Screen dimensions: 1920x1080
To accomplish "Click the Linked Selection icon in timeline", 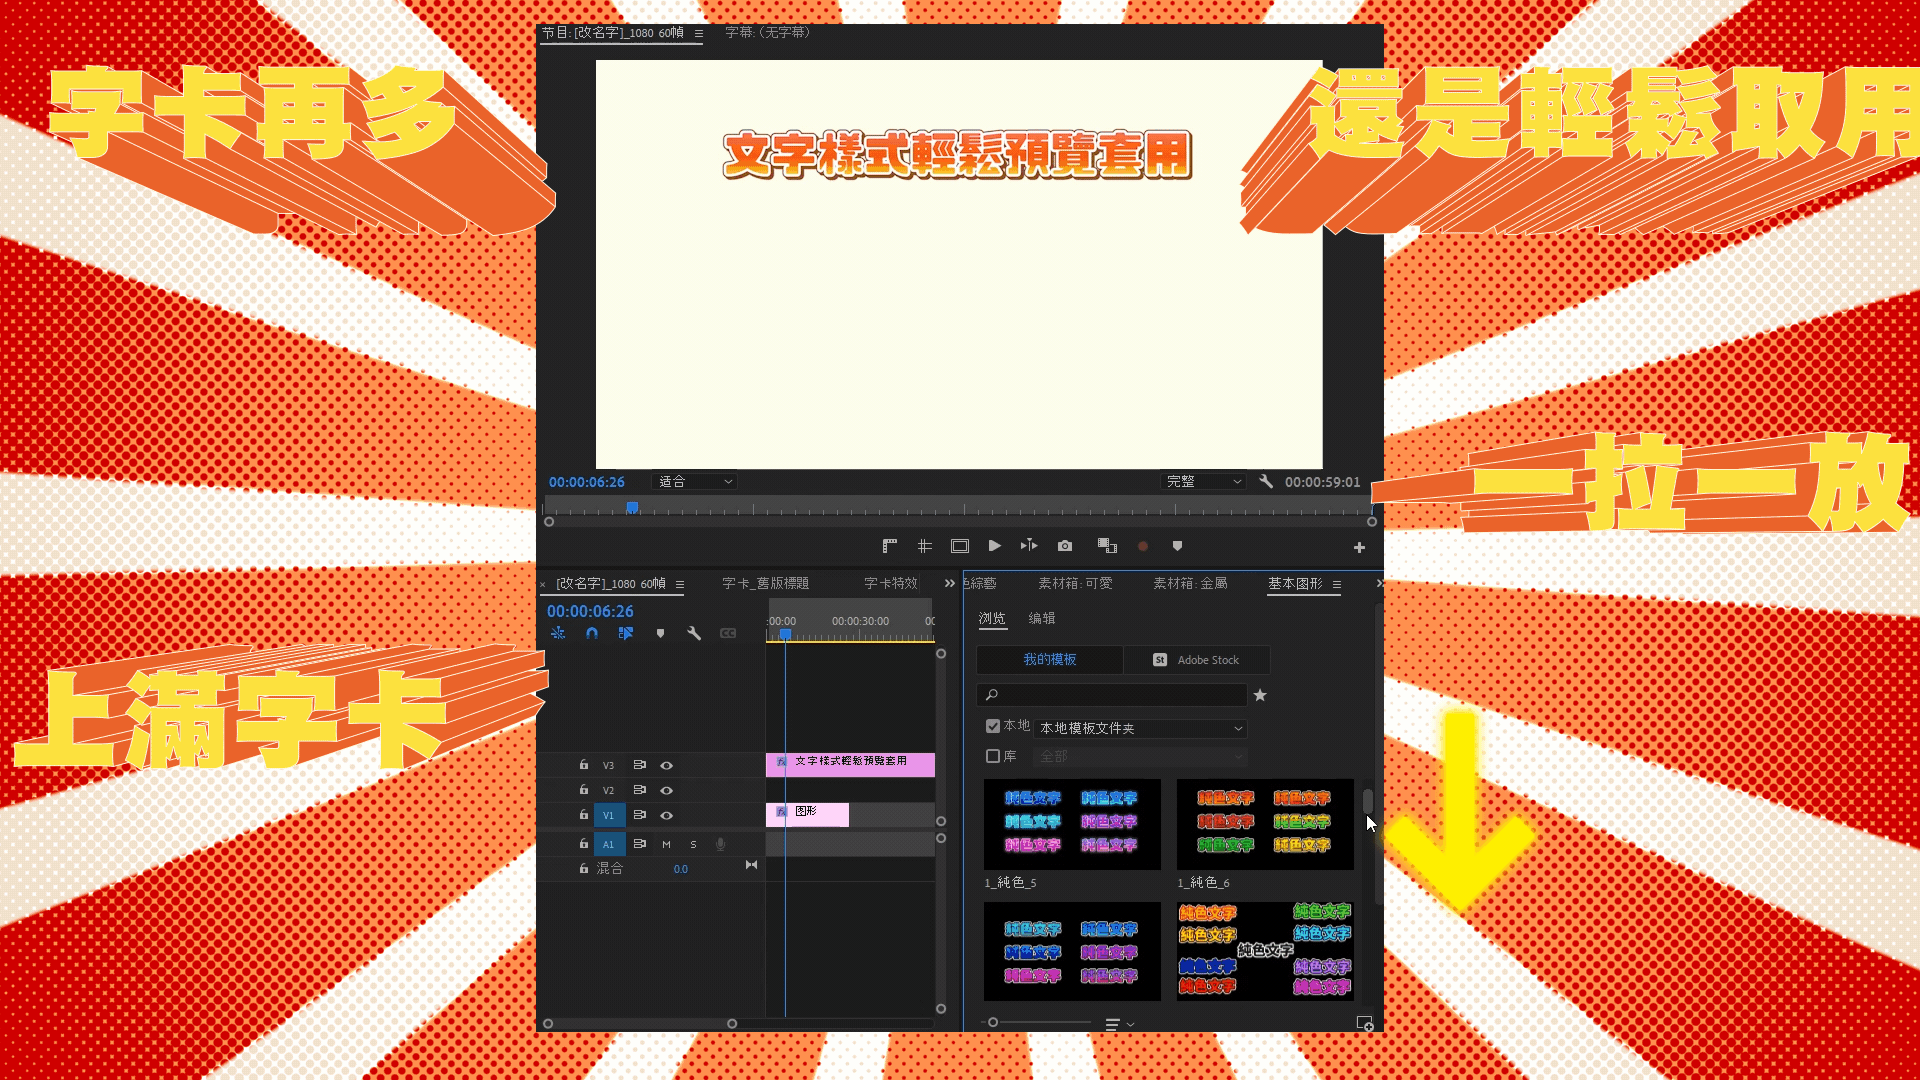I will (x=626, y=633).
